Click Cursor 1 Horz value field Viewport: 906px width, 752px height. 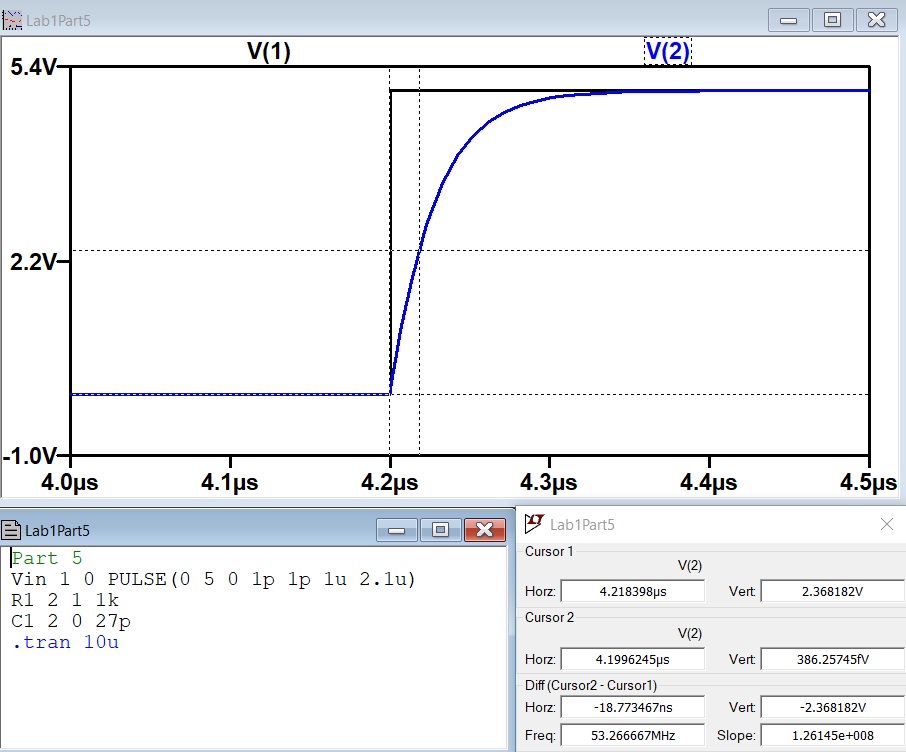point(632,592)
